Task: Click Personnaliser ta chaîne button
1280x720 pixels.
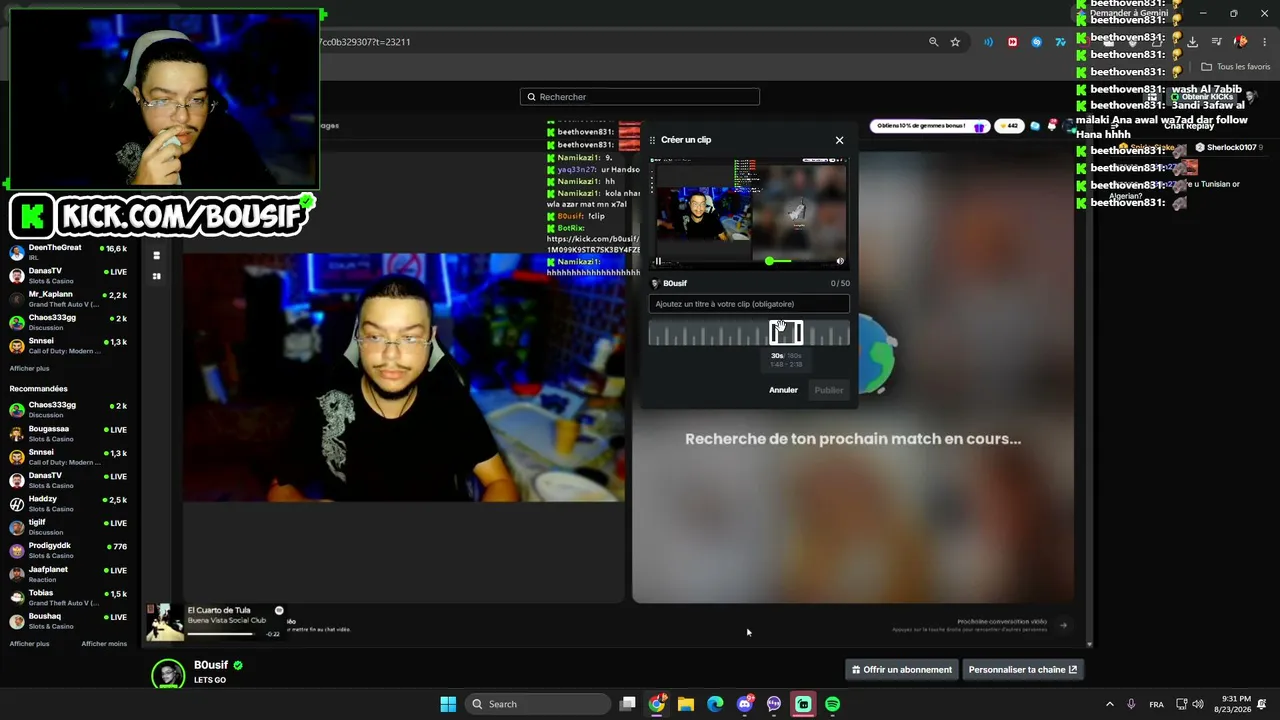Action: click(1022, 670)
